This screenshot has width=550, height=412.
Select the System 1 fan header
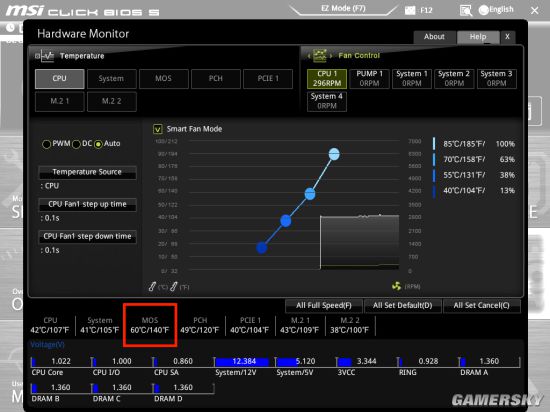point(412,79)
